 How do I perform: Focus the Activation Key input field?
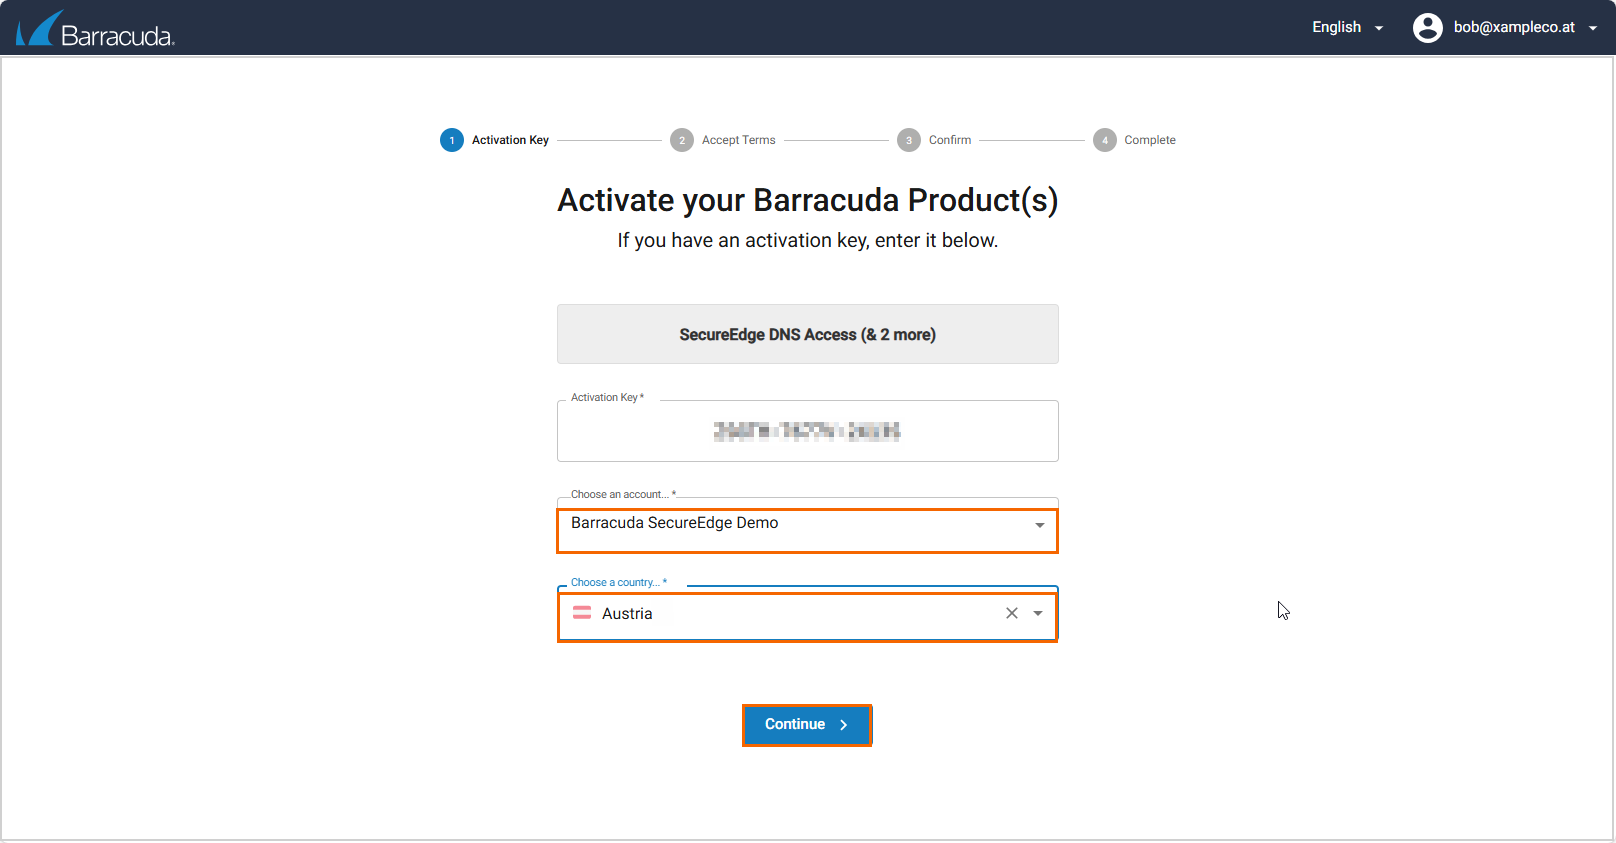click(807, 431)
